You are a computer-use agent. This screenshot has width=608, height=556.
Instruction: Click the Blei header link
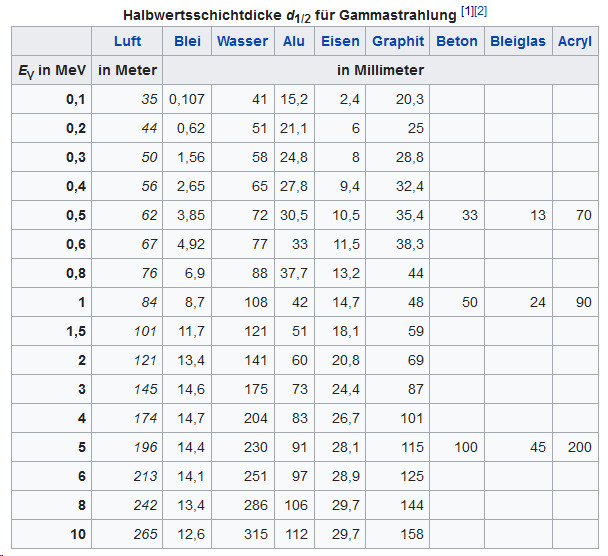point(187,41)
